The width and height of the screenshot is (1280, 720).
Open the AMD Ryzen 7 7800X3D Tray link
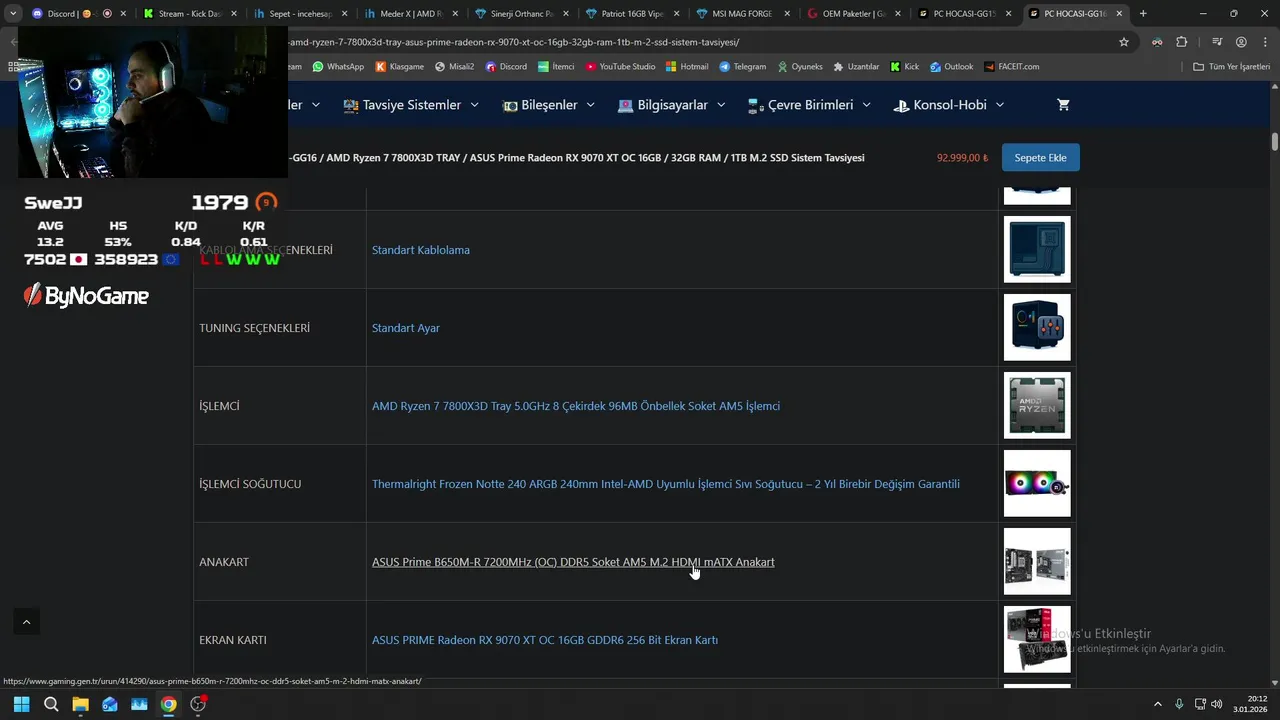576,406
